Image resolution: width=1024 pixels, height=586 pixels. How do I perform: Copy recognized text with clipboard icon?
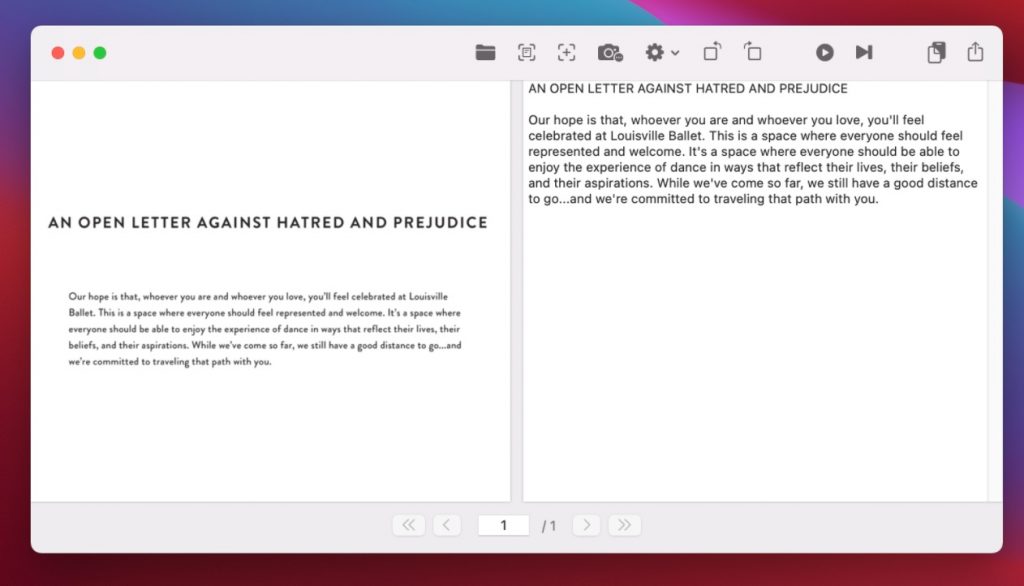pyautogui.click(x=936, y=52)
